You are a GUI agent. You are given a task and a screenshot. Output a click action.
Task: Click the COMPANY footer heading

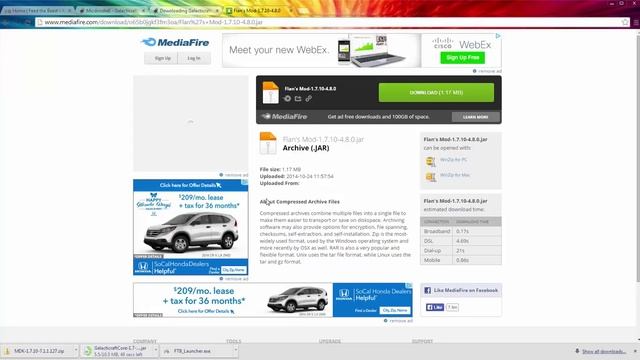tap(145, 341)
